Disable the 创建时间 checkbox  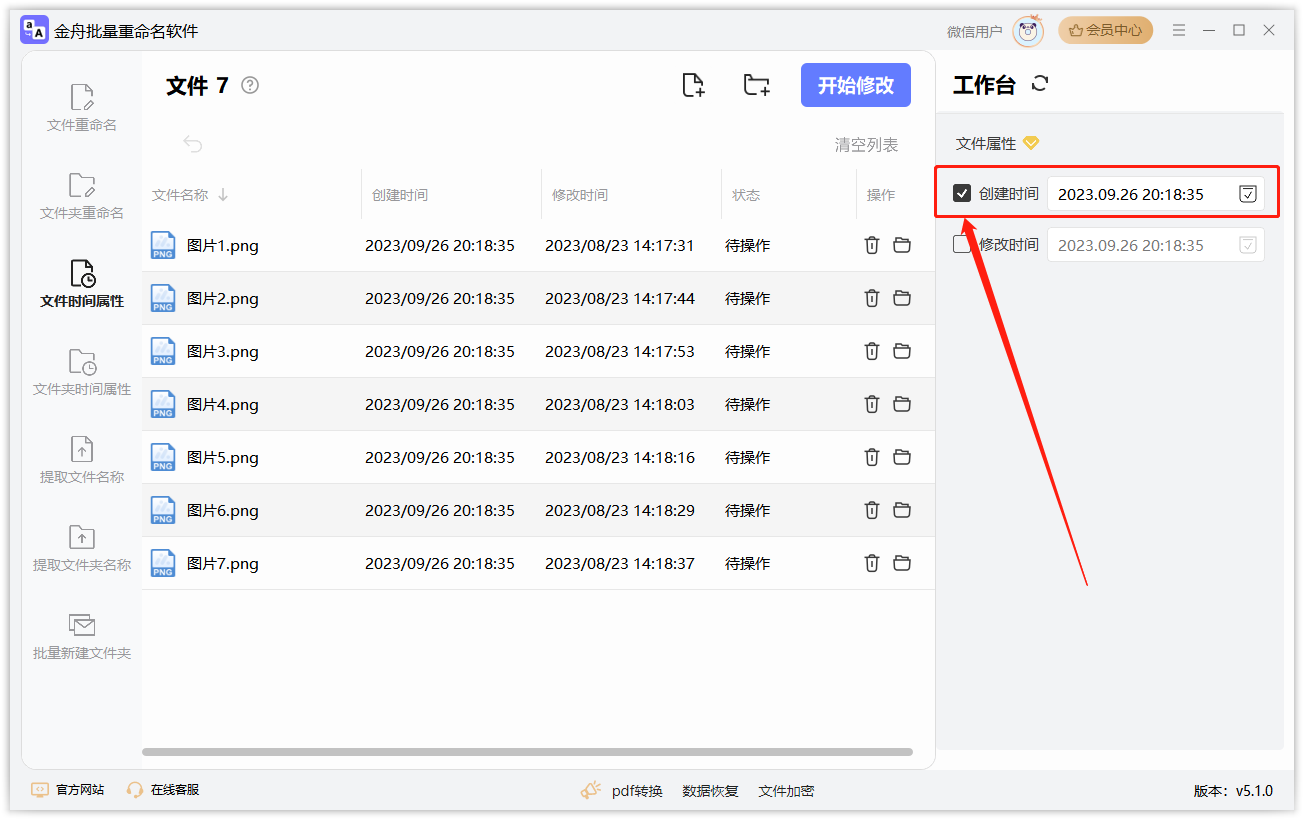(x=963, y=194)
